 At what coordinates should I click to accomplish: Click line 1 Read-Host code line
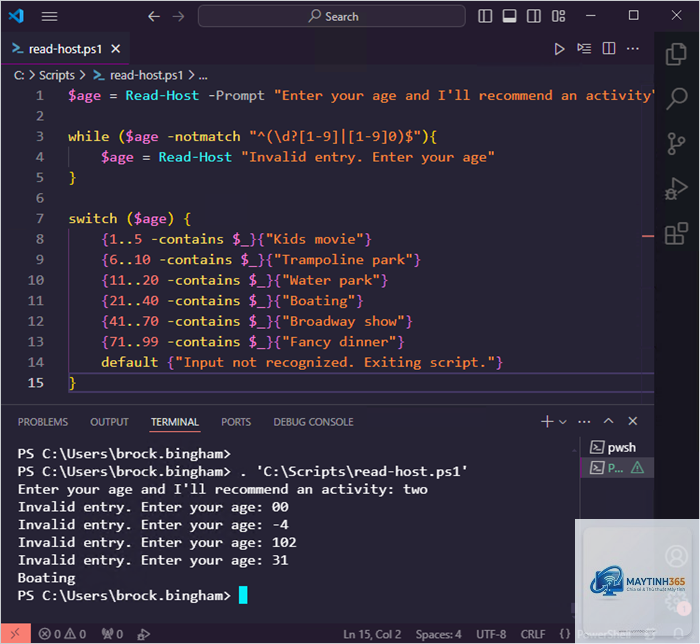pos(361,96)
